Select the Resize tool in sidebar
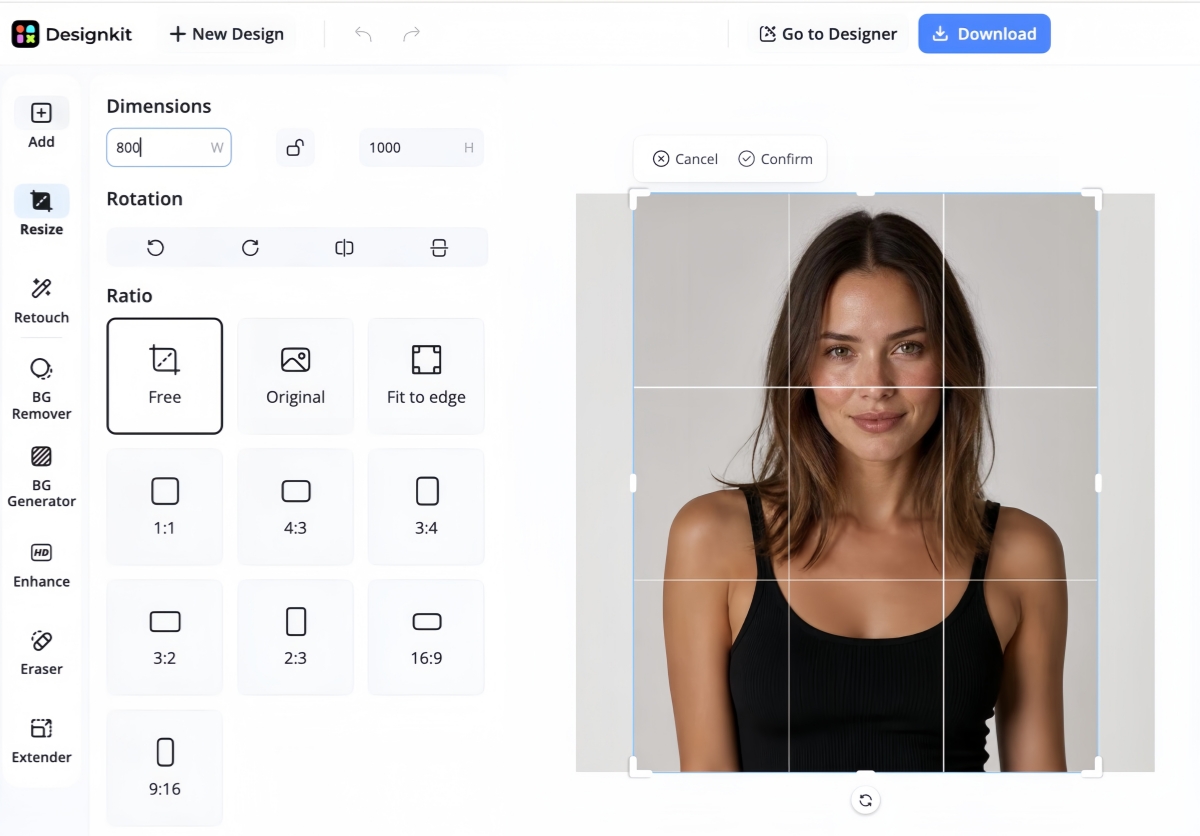Image resolution: width=1200 pixels, height=836 pixels. [41, 211]
